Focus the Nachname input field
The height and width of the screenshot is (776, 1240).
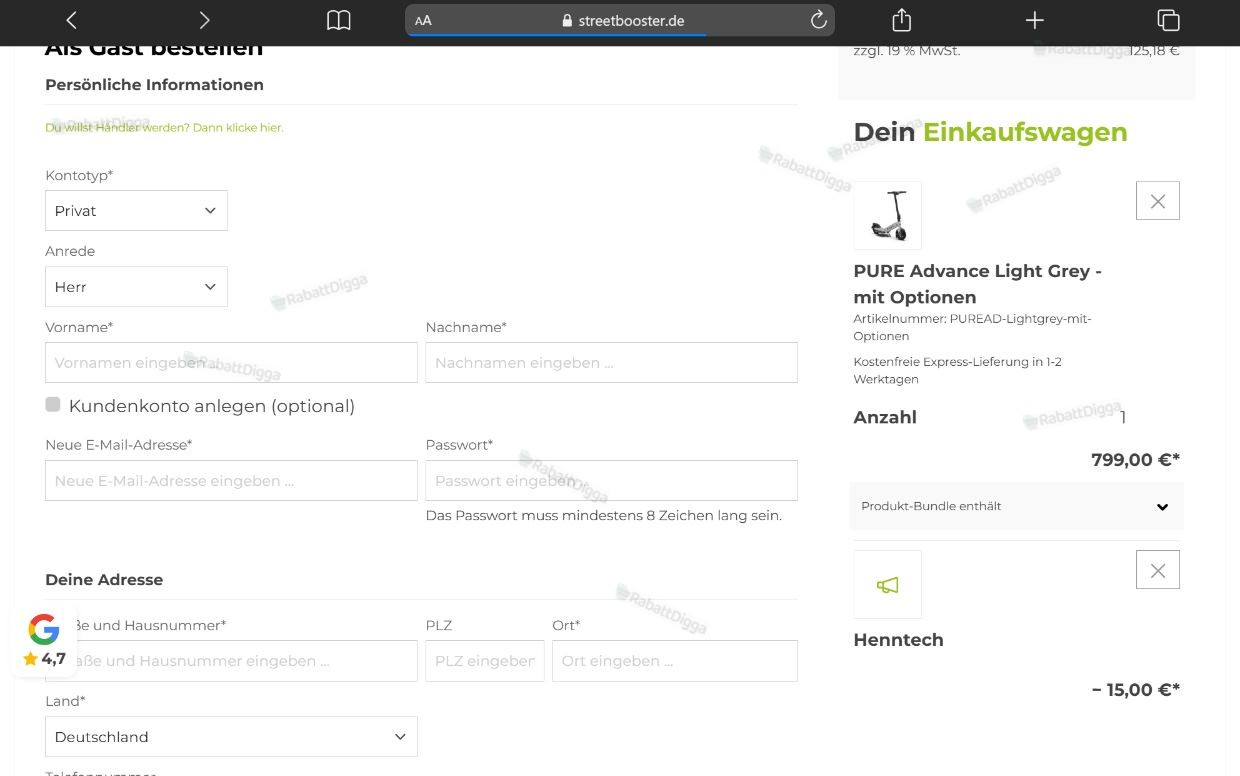(611, 363)
